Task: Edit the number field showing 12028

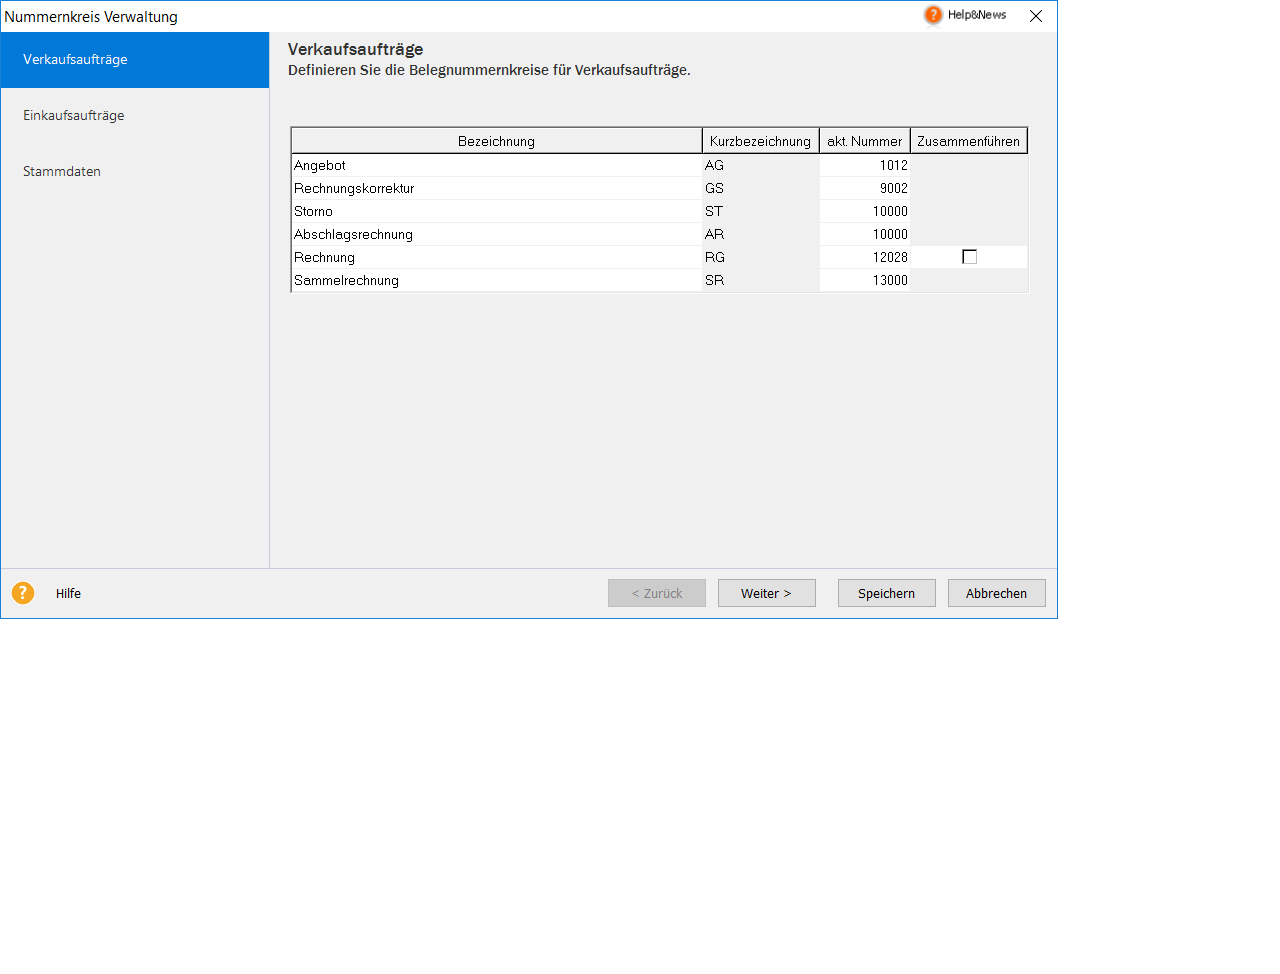Action: click(x=865, y=258)
